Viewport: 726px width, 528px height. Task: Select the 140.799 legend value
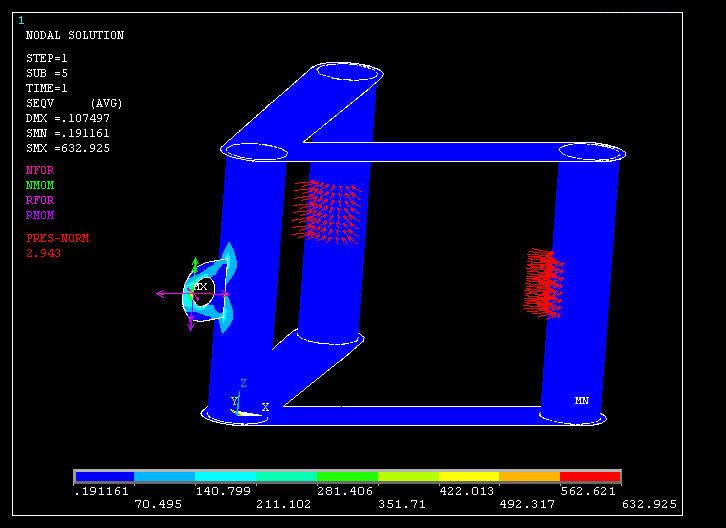[223, 491]
